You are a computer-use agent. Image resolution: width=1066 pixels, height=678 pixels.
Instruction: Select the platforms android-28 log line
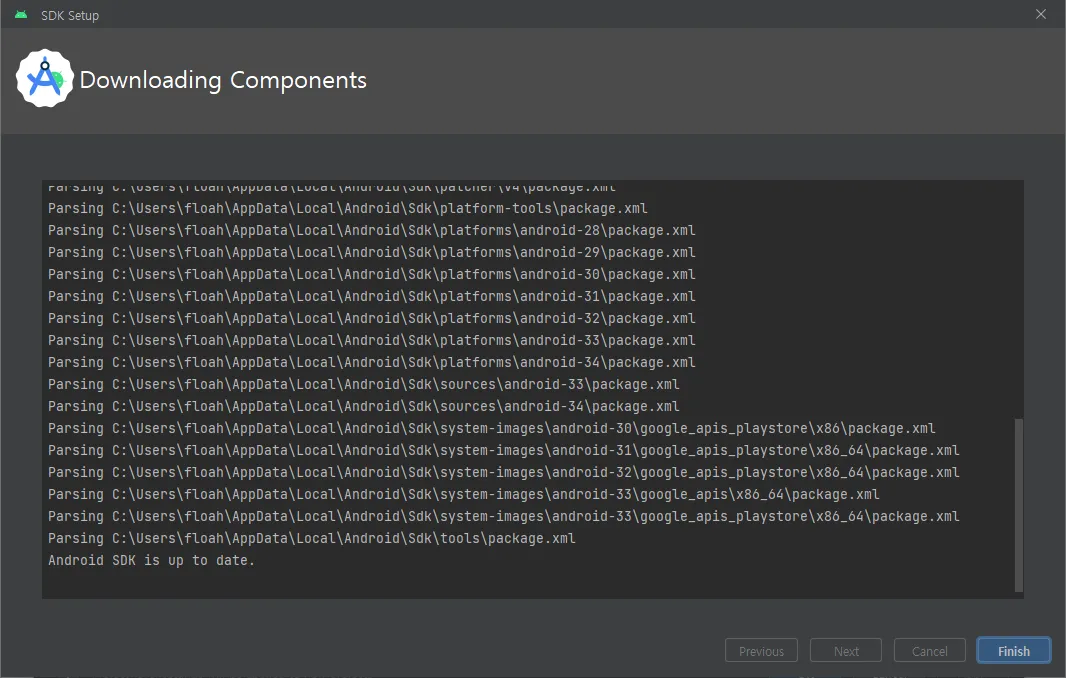[x=372, y=231]
